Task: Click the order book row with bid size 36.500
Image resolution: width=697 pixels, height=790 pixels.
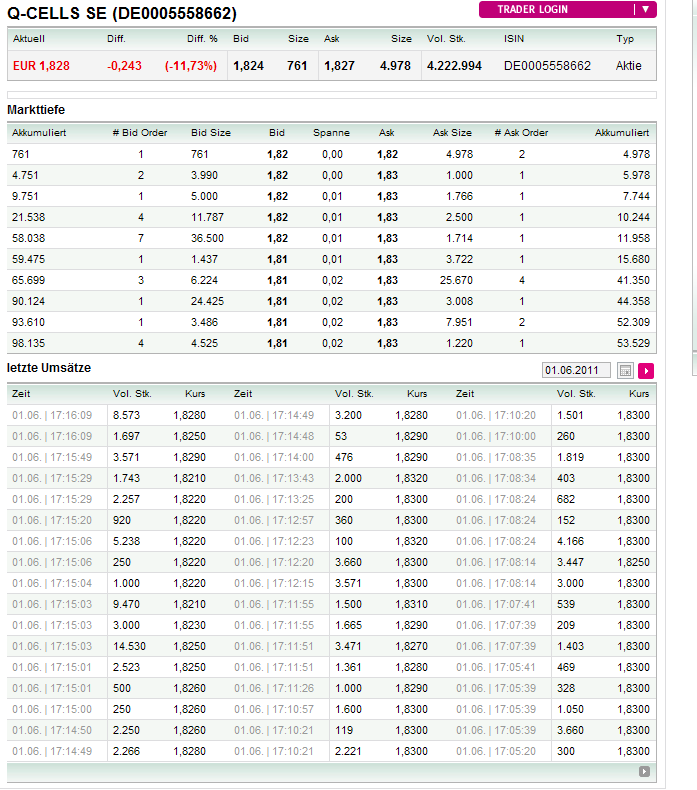Action: click(x=331, y=239)
